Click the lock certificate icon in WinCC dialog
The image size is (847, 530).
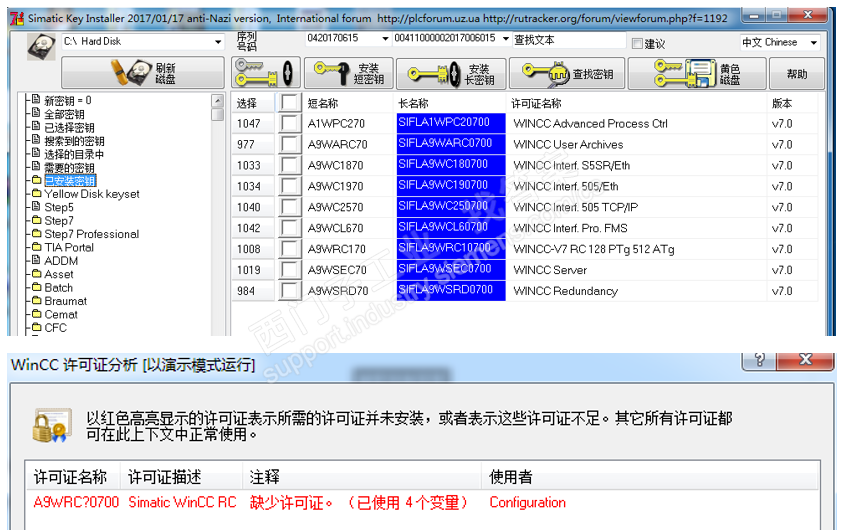52,426
